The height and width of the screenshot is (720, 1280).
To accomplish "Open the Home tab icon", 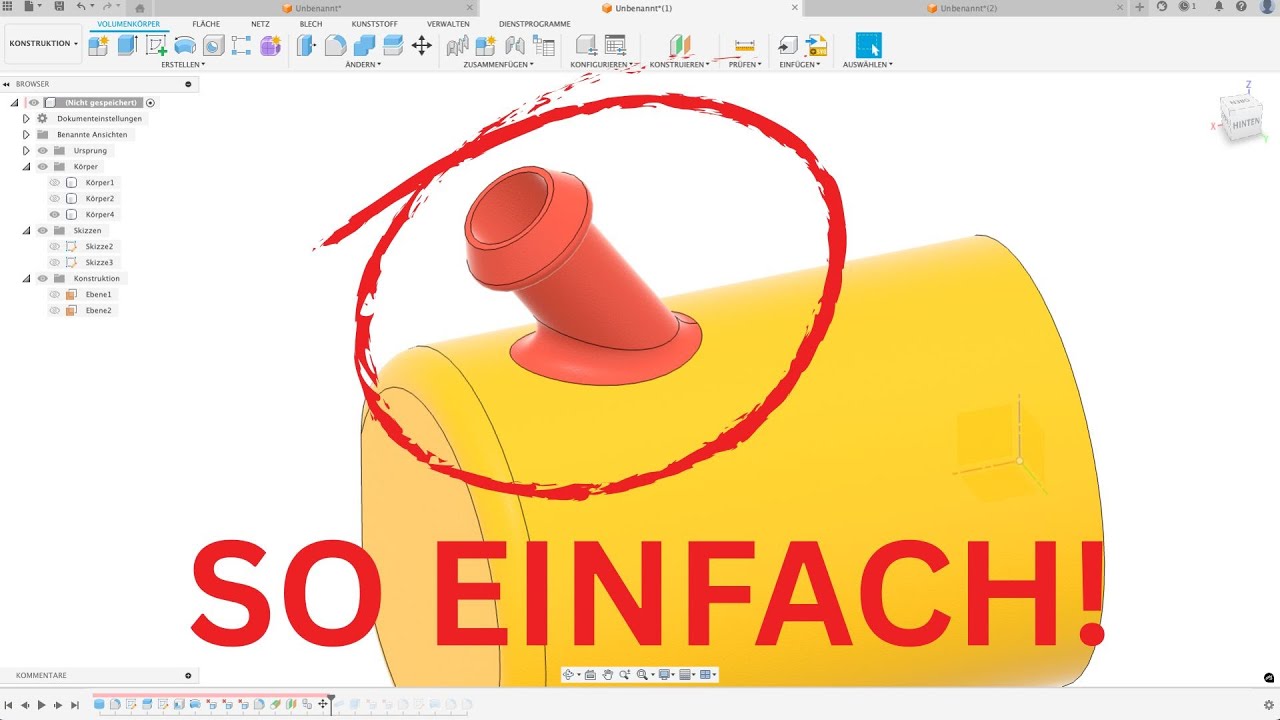I will point(140,8).
